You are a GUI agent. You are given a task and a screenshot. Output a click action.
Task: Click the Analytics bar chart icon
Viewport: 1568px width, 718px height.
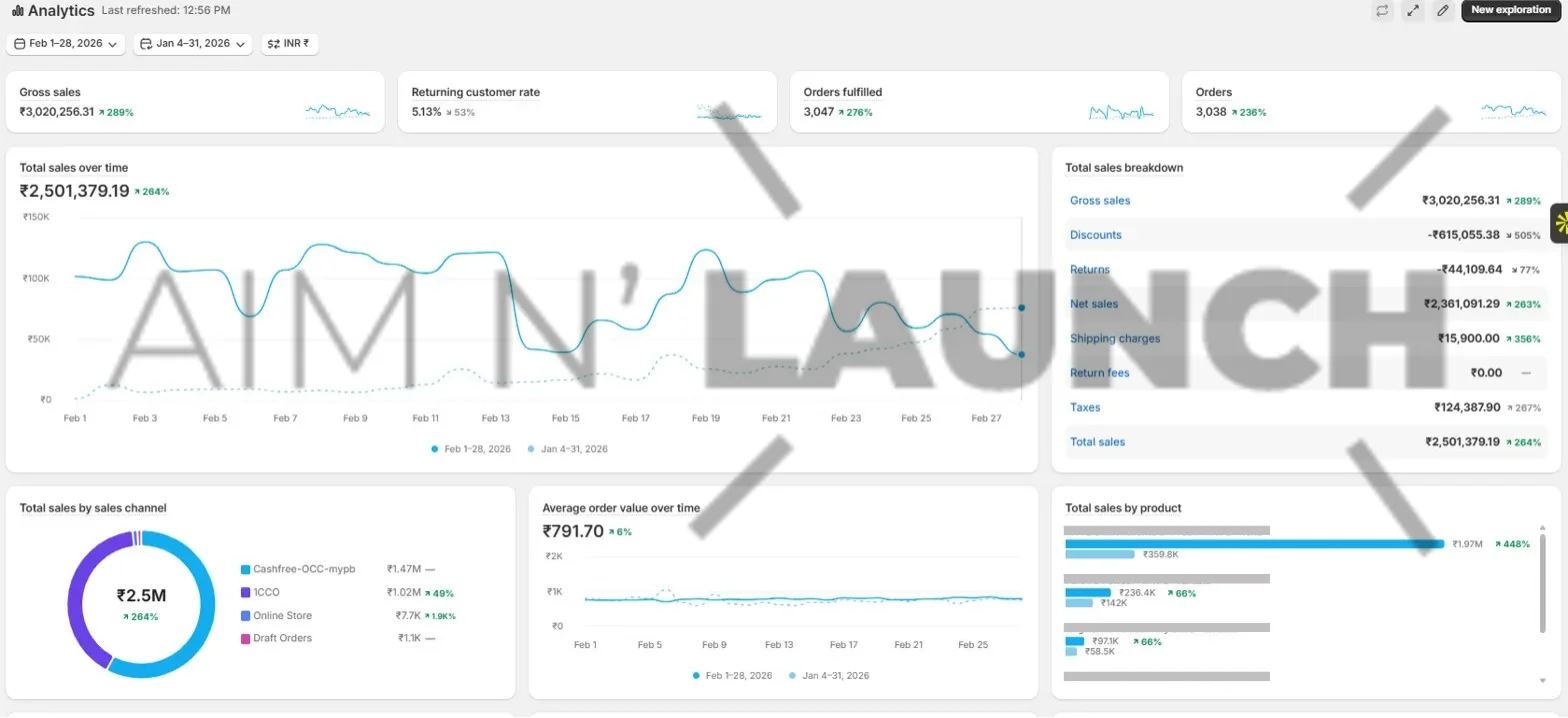17,11
